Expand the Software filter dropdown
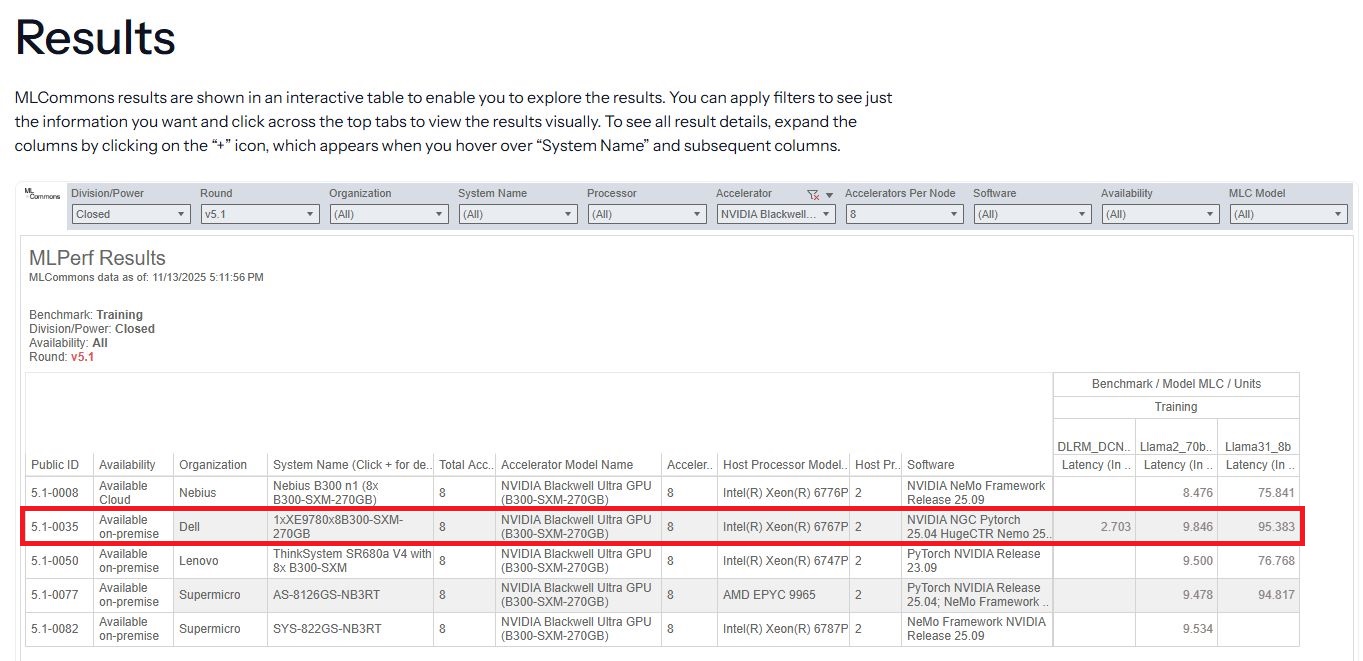1363x661 pixels. 1032,214
